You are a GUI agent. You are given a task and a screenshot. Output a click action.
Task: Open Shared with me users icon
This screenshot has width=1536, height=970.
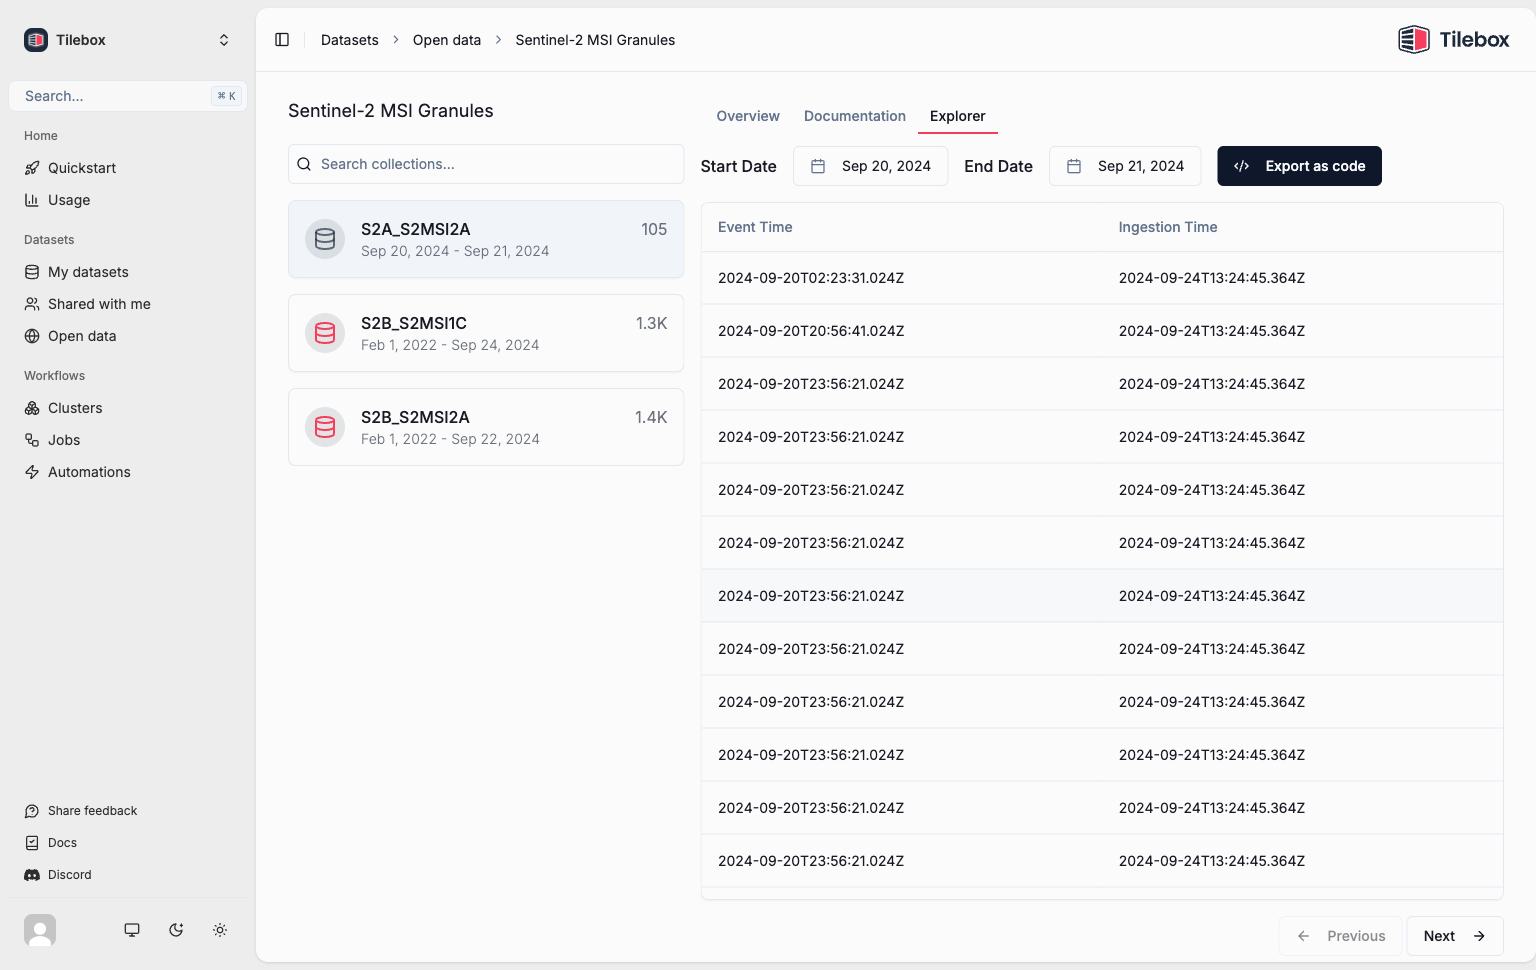point(32,304)
